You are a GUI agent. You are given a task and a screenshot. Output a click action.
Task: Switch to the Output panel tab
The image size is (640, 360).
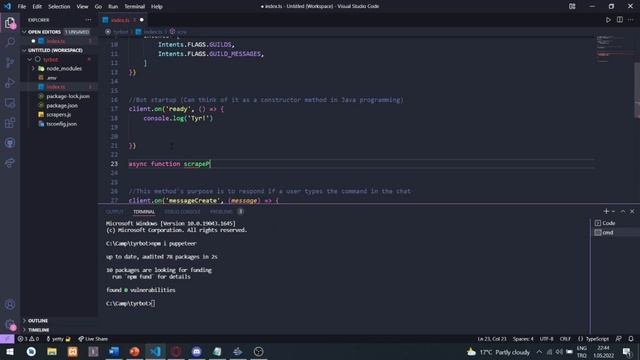(114, 211)
